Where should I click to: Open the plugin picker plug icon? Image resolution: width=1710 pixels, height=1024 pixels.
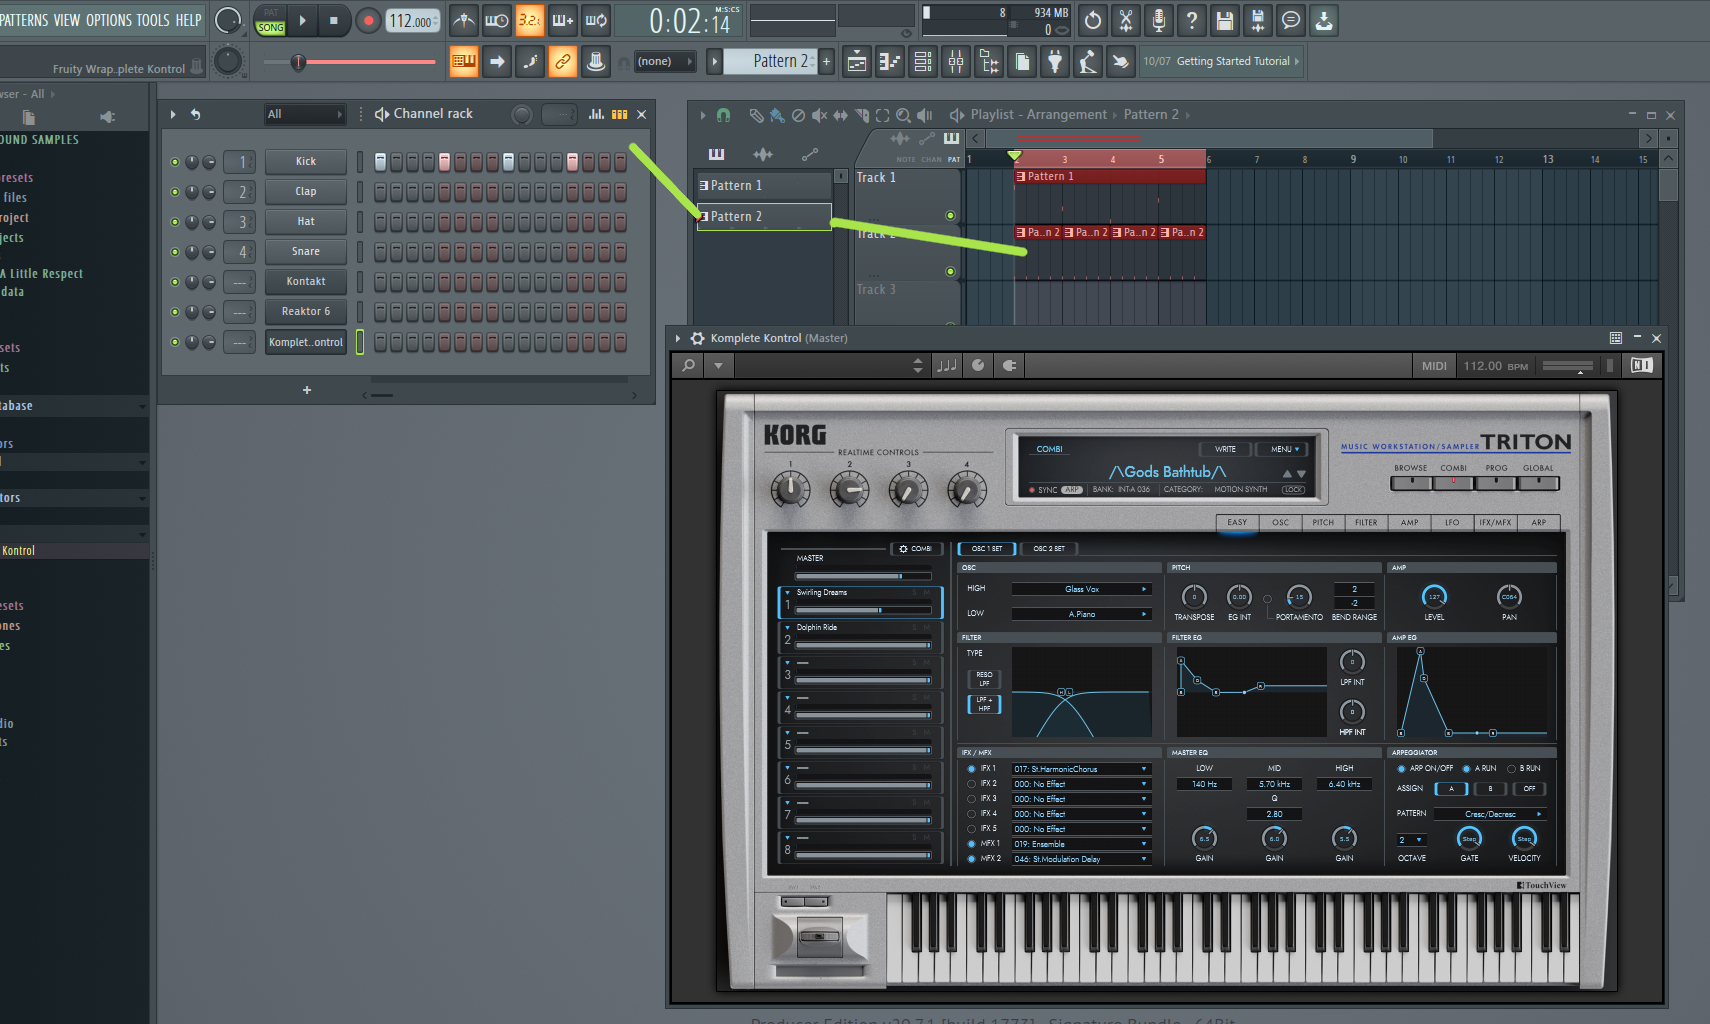click(x=1055, y=62)
